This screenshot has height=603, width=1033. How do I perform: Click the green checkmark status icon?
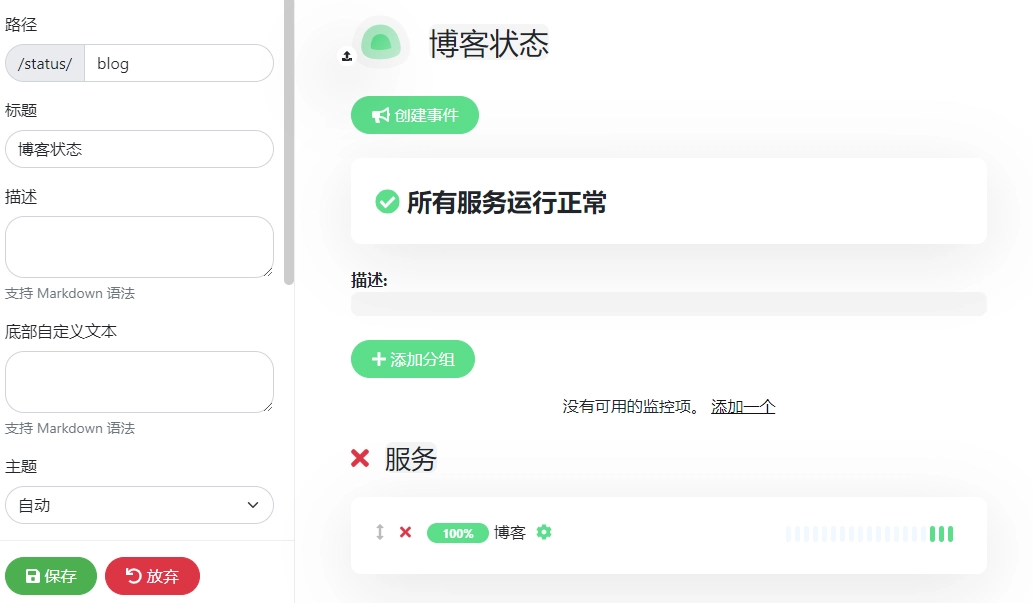pyautogui.click(x=388, y=201)
